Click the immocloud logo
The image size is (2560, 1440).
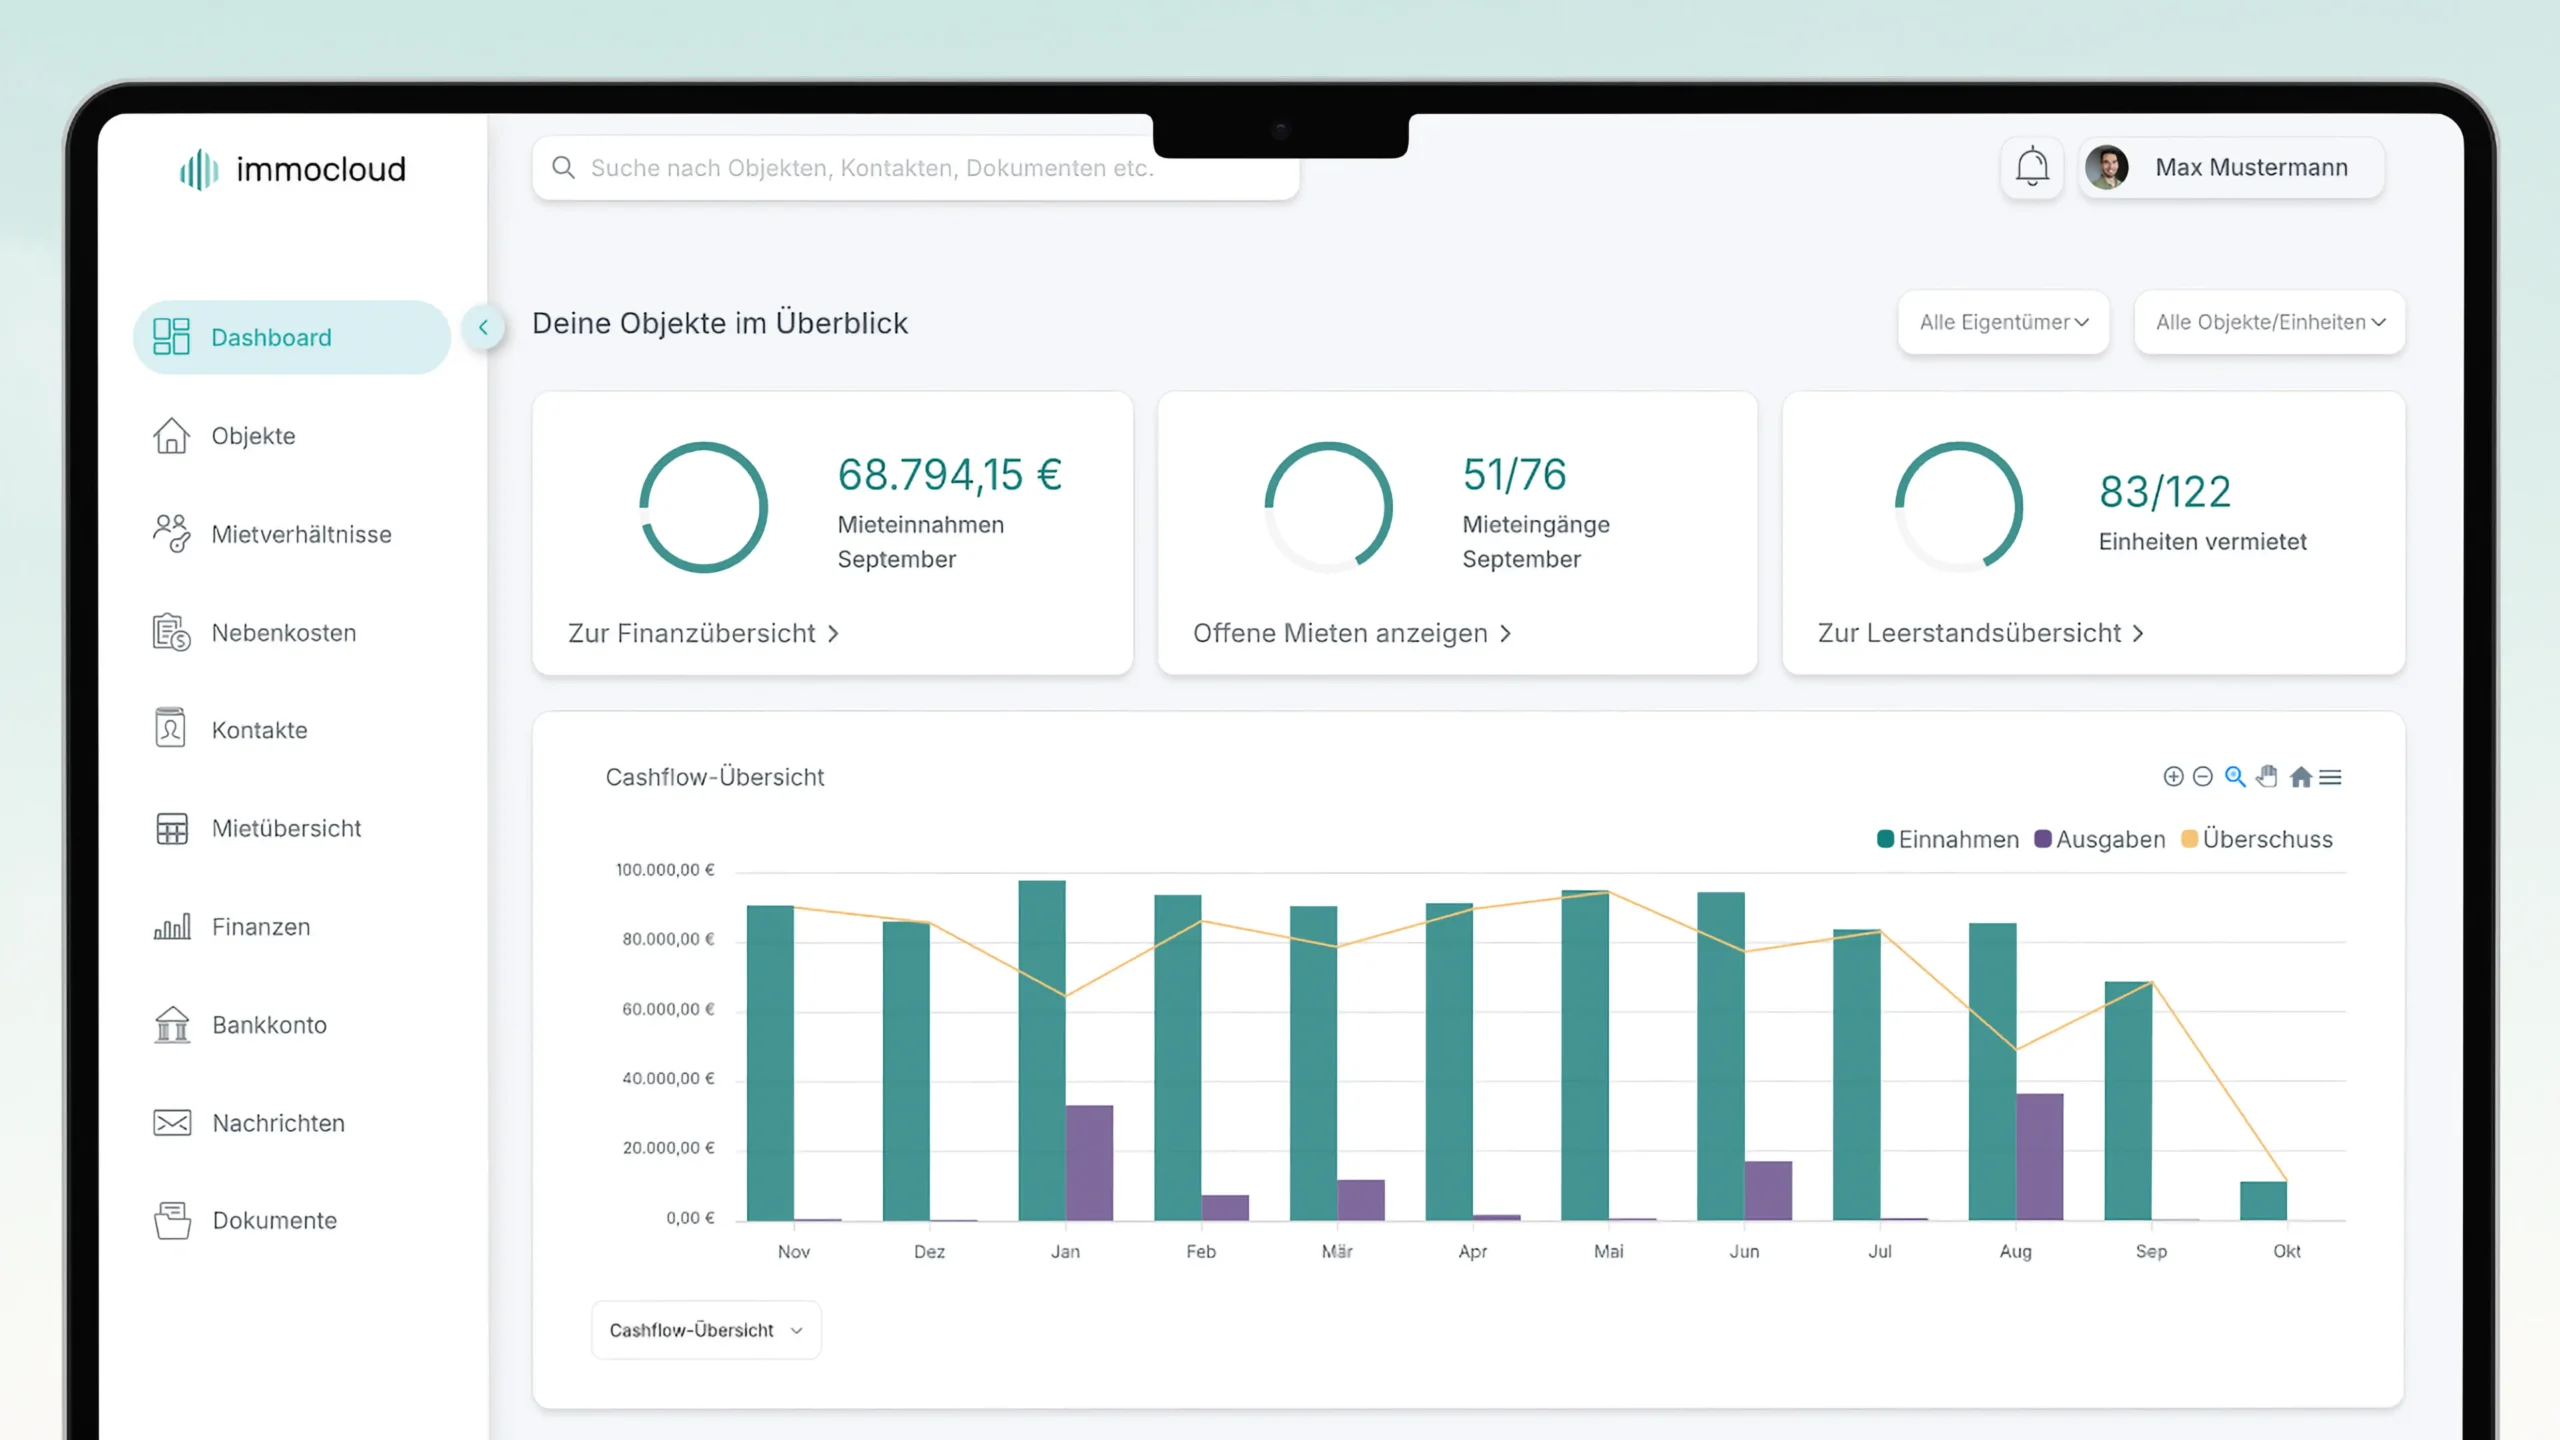tap(292, 169)
